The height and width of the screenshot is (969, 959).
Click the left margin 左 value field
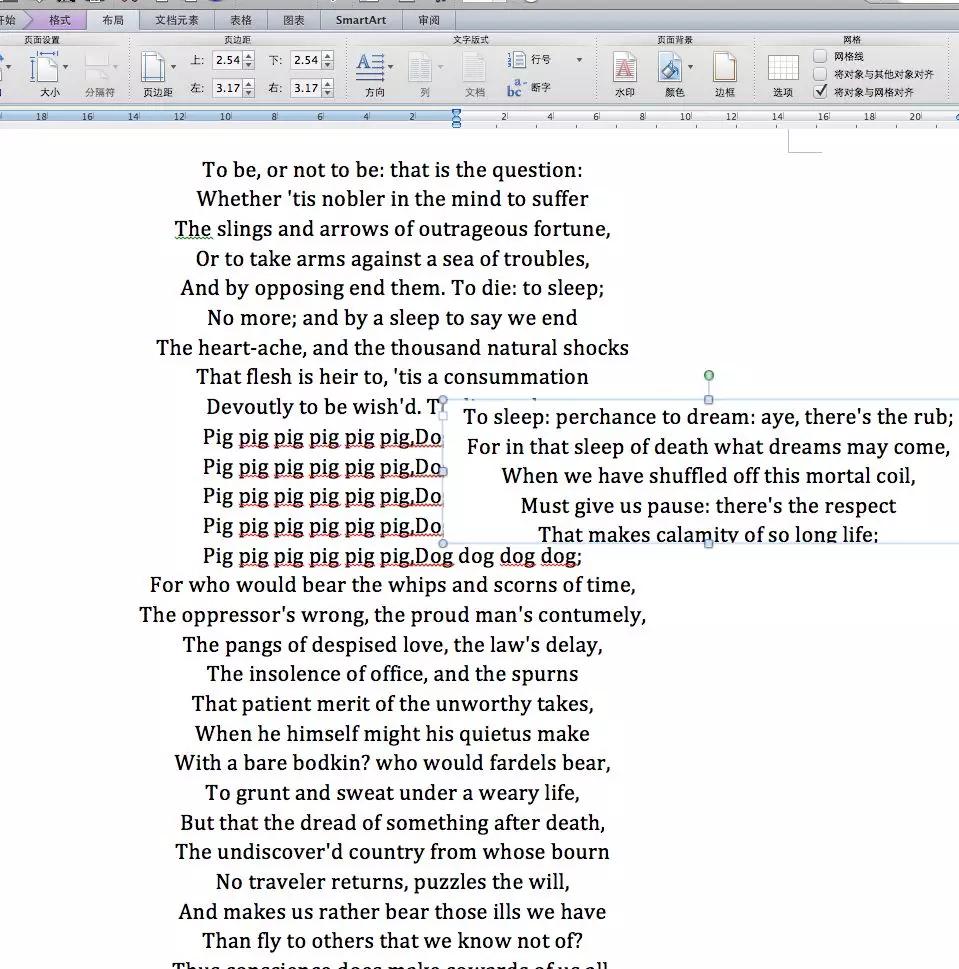click(x=227, y=88)
